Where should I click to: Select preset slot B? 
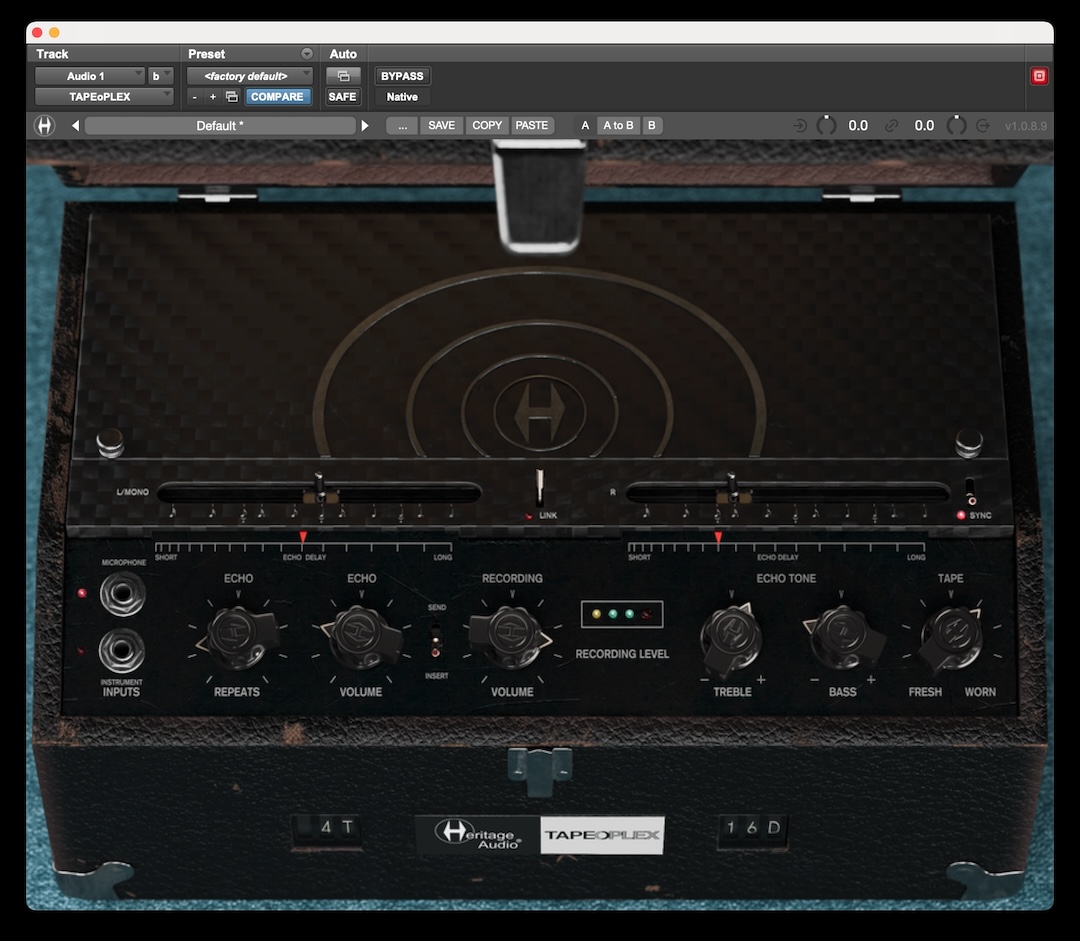(652, 125)
